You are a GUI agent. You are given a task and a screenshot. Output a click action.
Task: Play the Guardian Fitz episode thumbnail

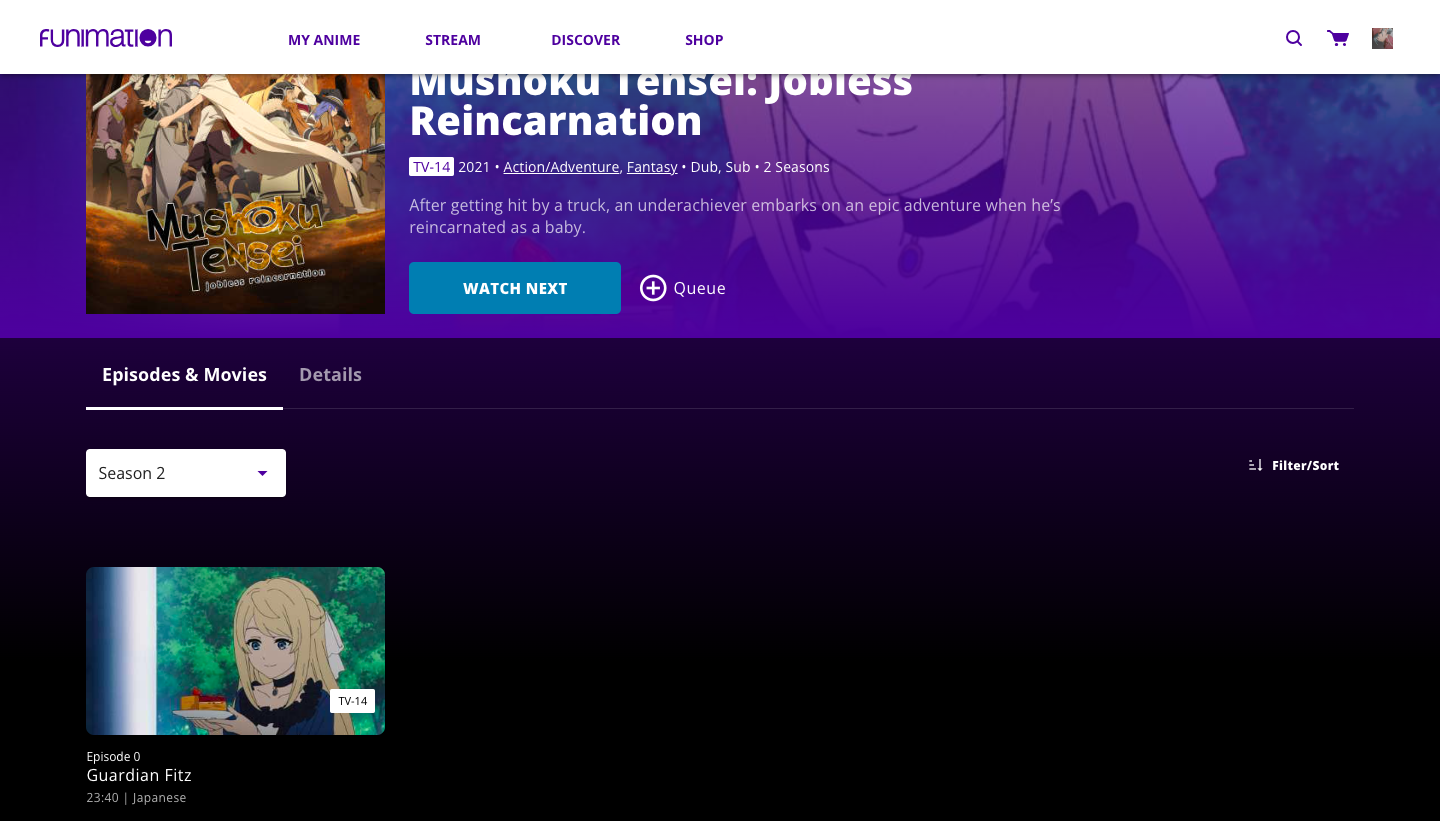(235, 651)
